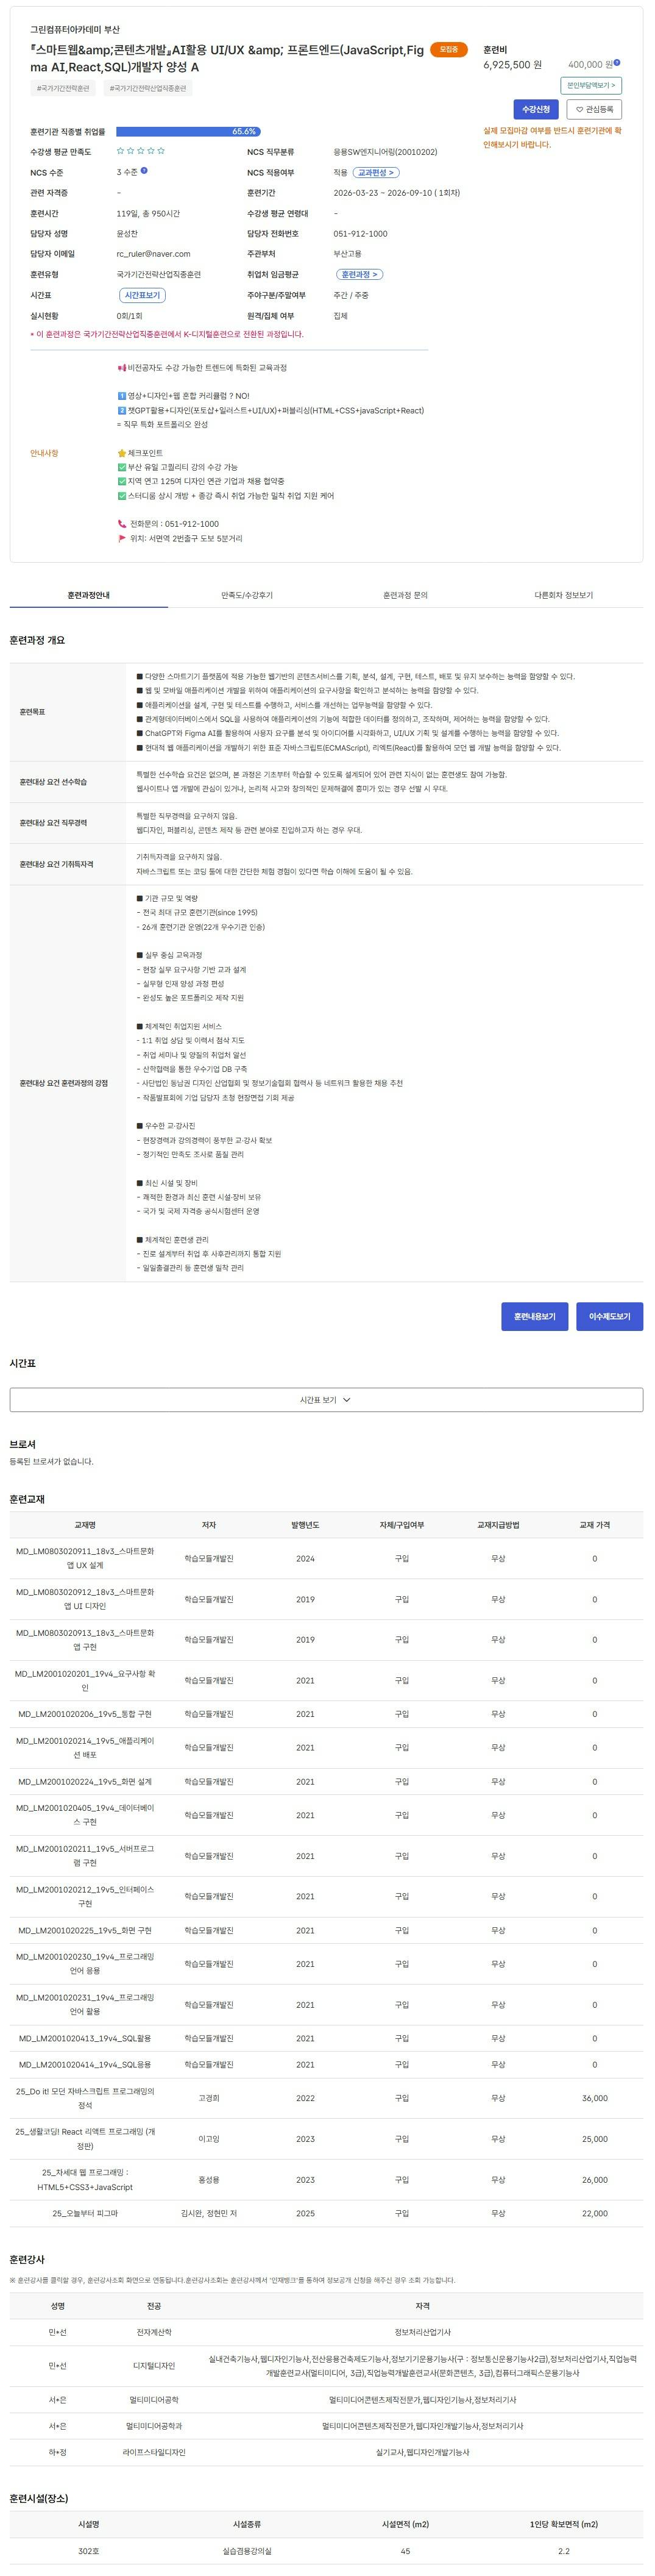Click the 교재 가격 column header
655x2576 pixels.
[x=594, y=1525]
